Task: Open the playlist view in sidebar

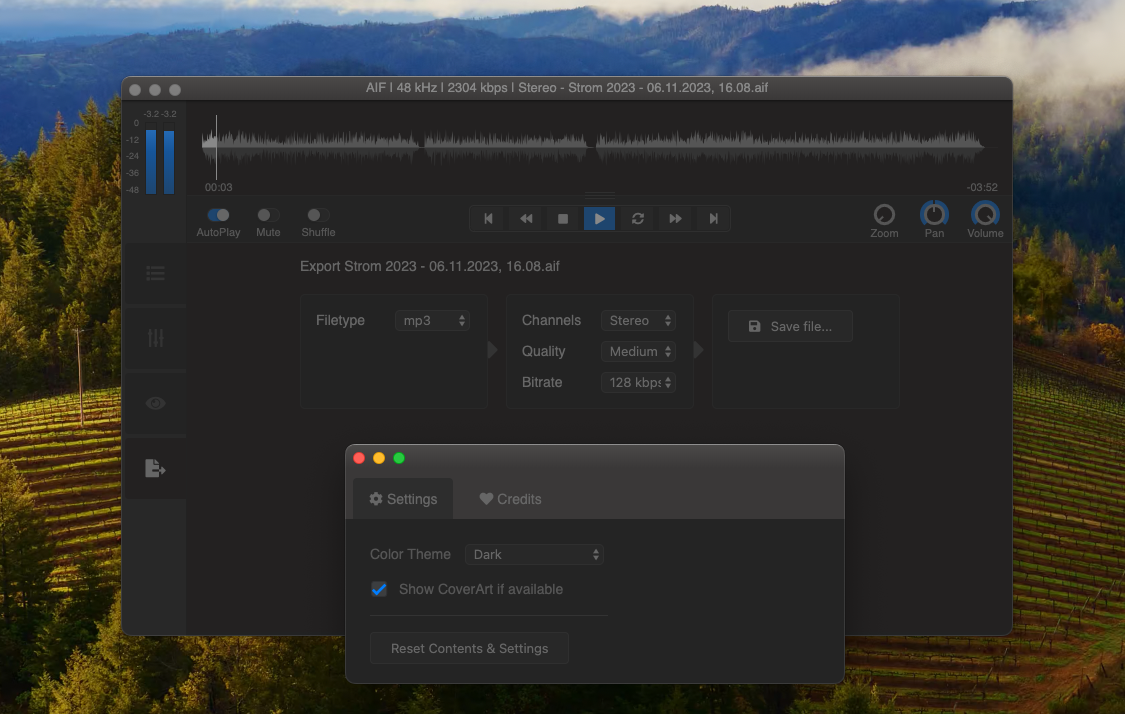Action: point(155,273)
